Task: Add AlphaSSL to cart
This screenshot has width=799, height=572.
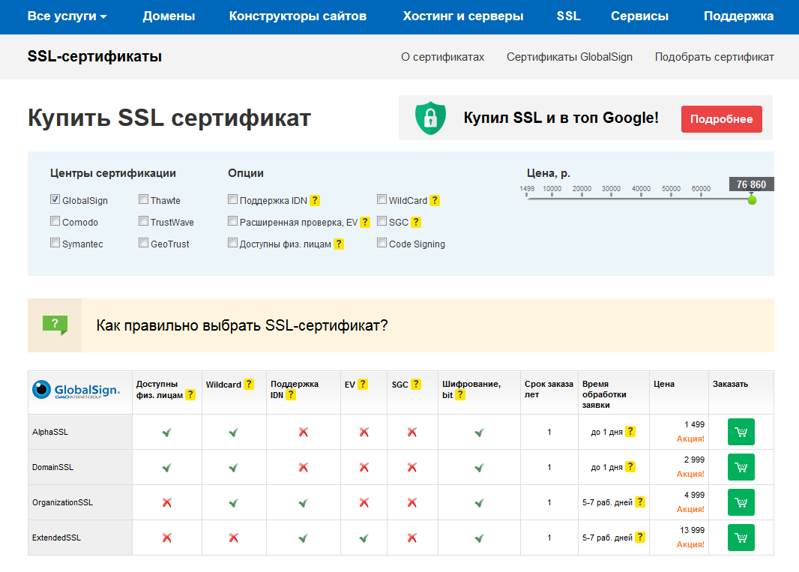Action: pyautogui.click(x=741, y=432)
